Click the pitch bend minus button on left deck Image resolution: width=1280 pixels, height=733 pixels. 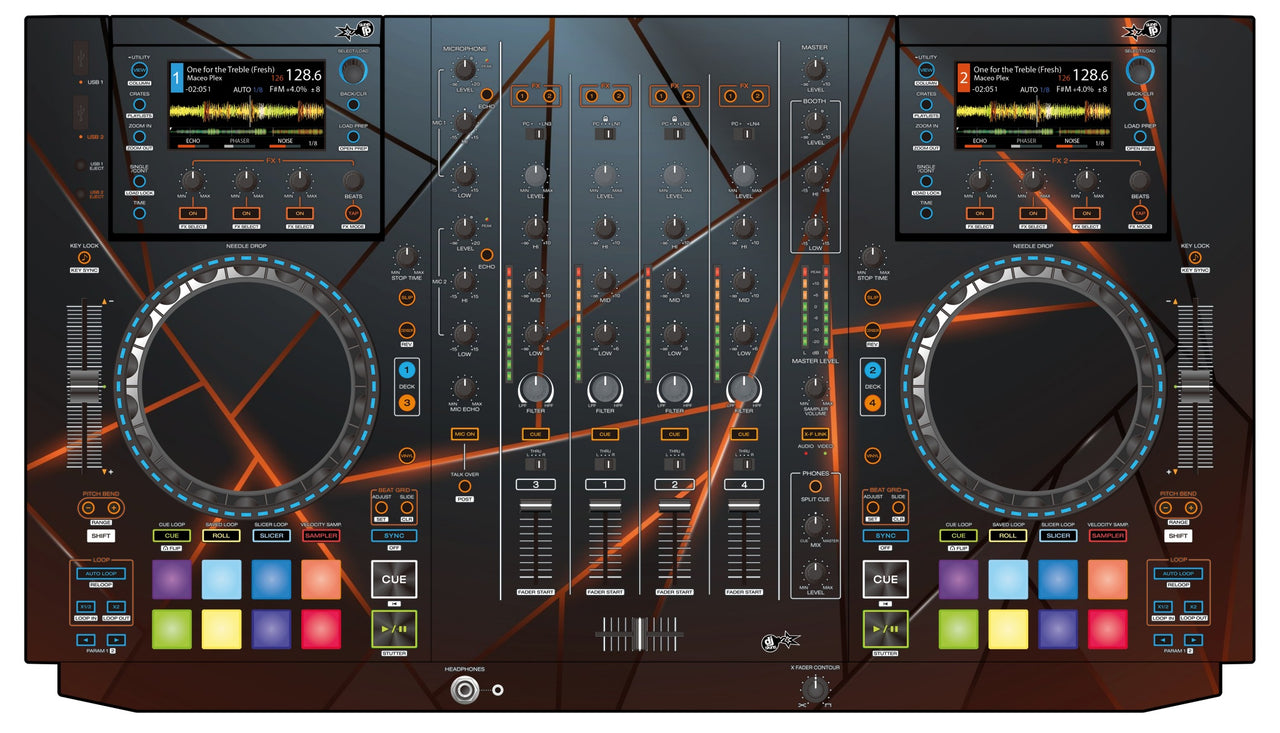coord(89,508)
